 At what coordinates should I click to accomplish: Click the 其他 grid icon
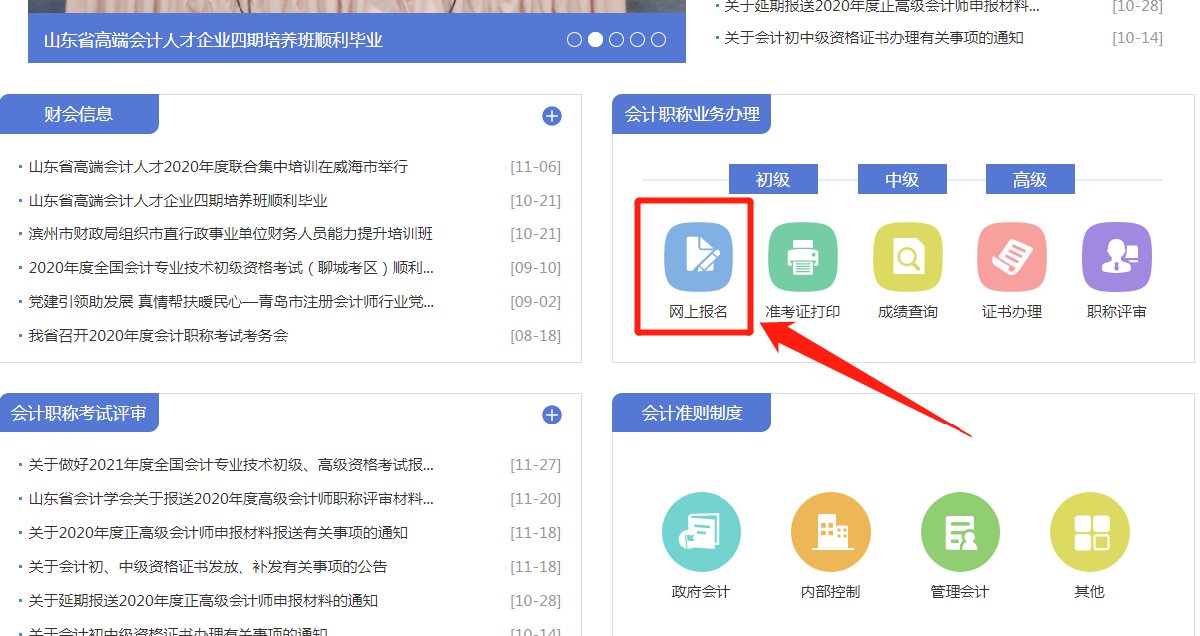[x=1089, y=532]
